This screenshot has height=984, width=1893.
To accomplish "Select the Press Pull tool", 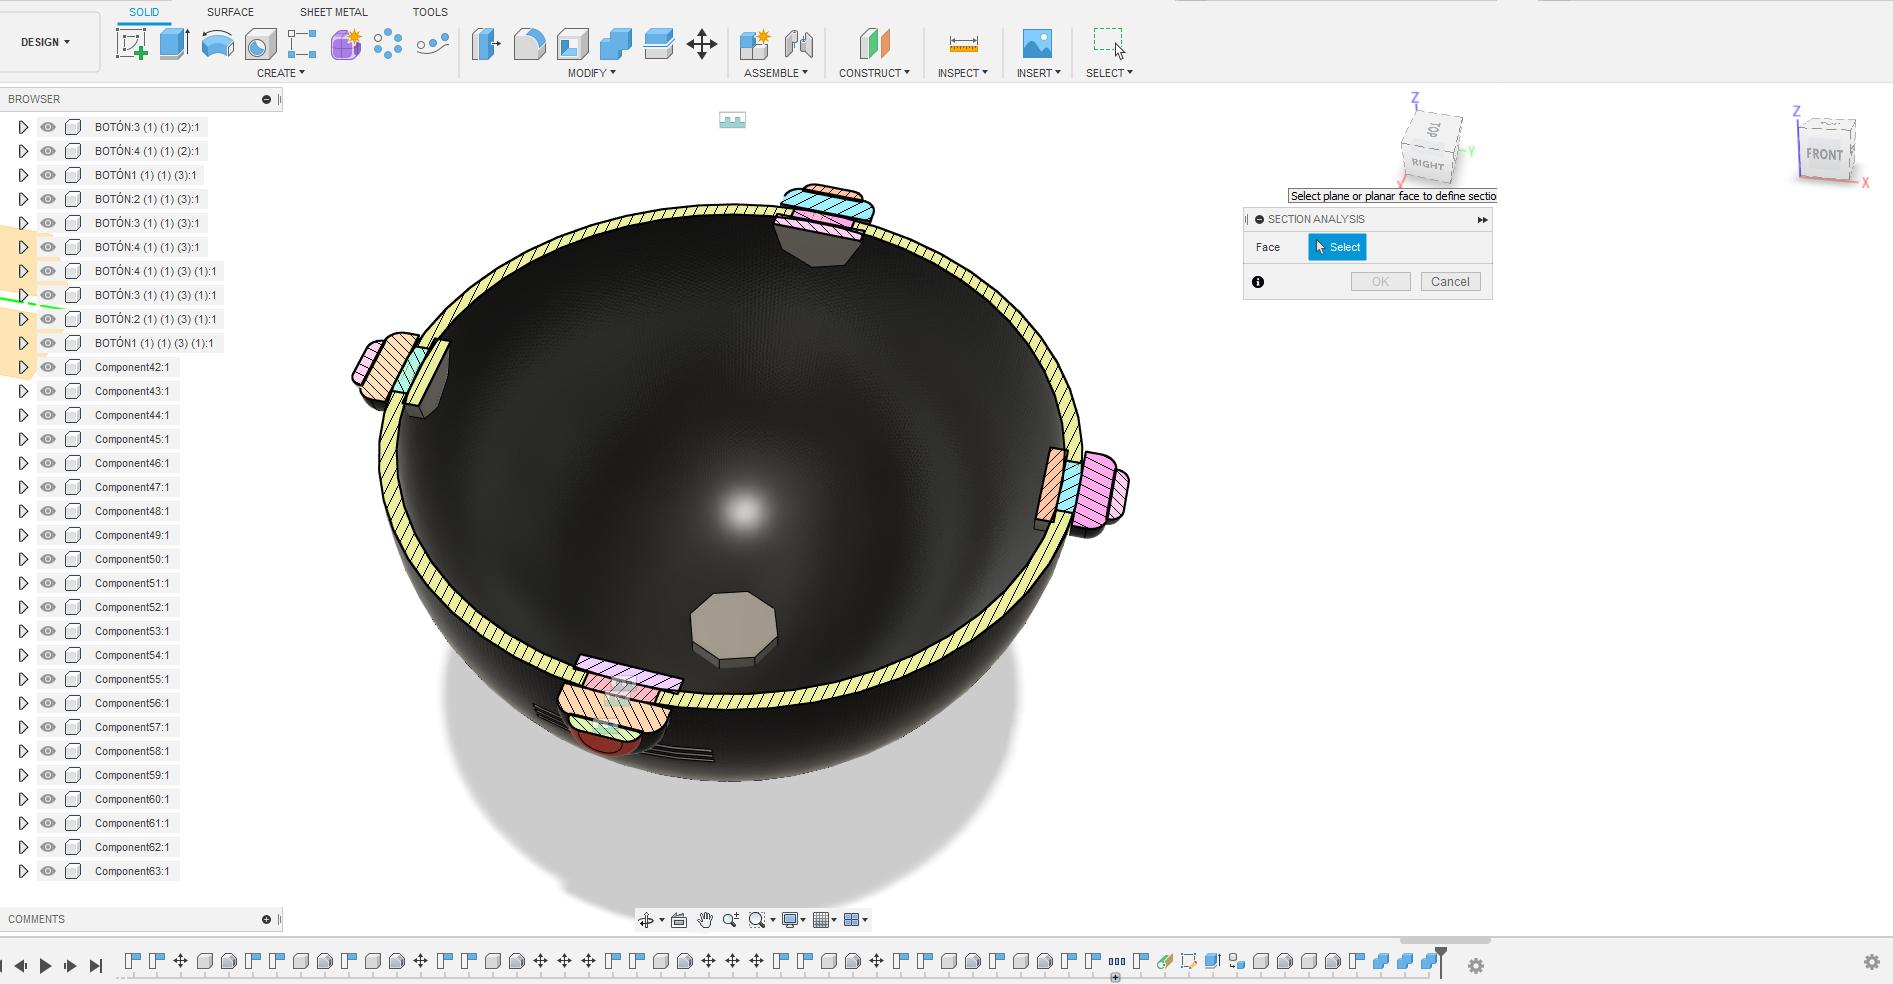I will pos(486,44).
